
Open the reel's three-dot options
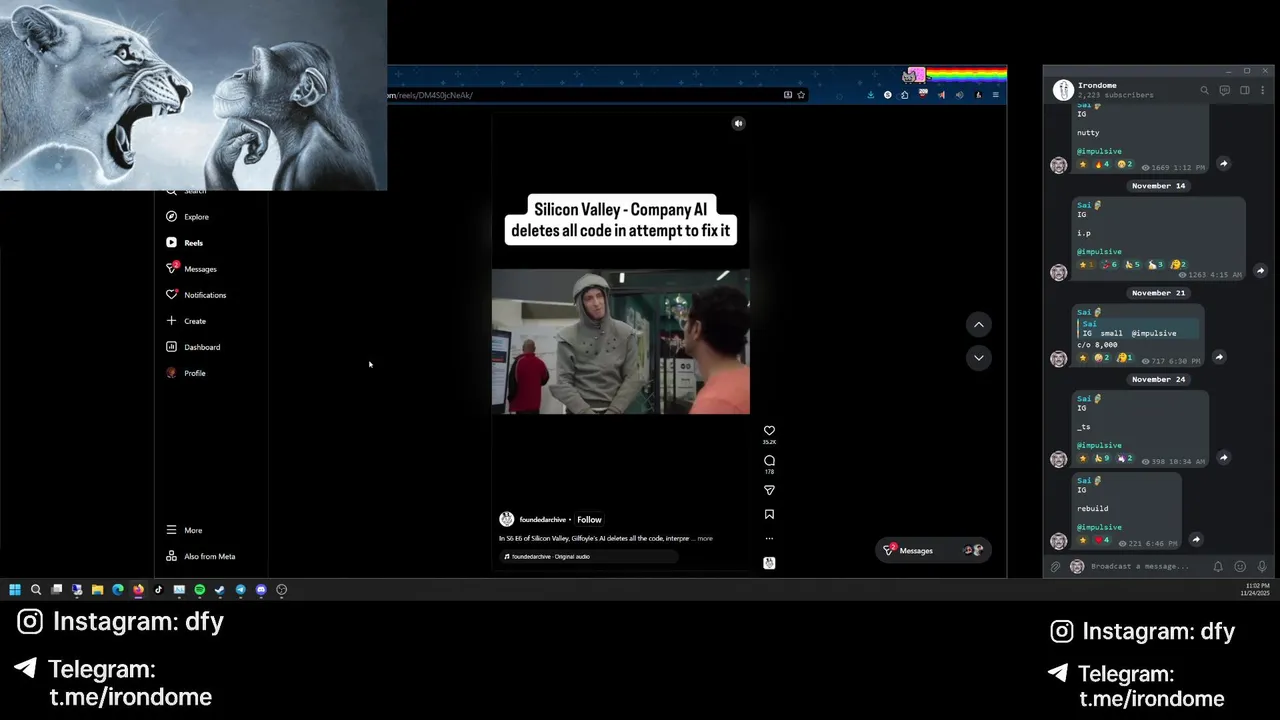[769, 538]
